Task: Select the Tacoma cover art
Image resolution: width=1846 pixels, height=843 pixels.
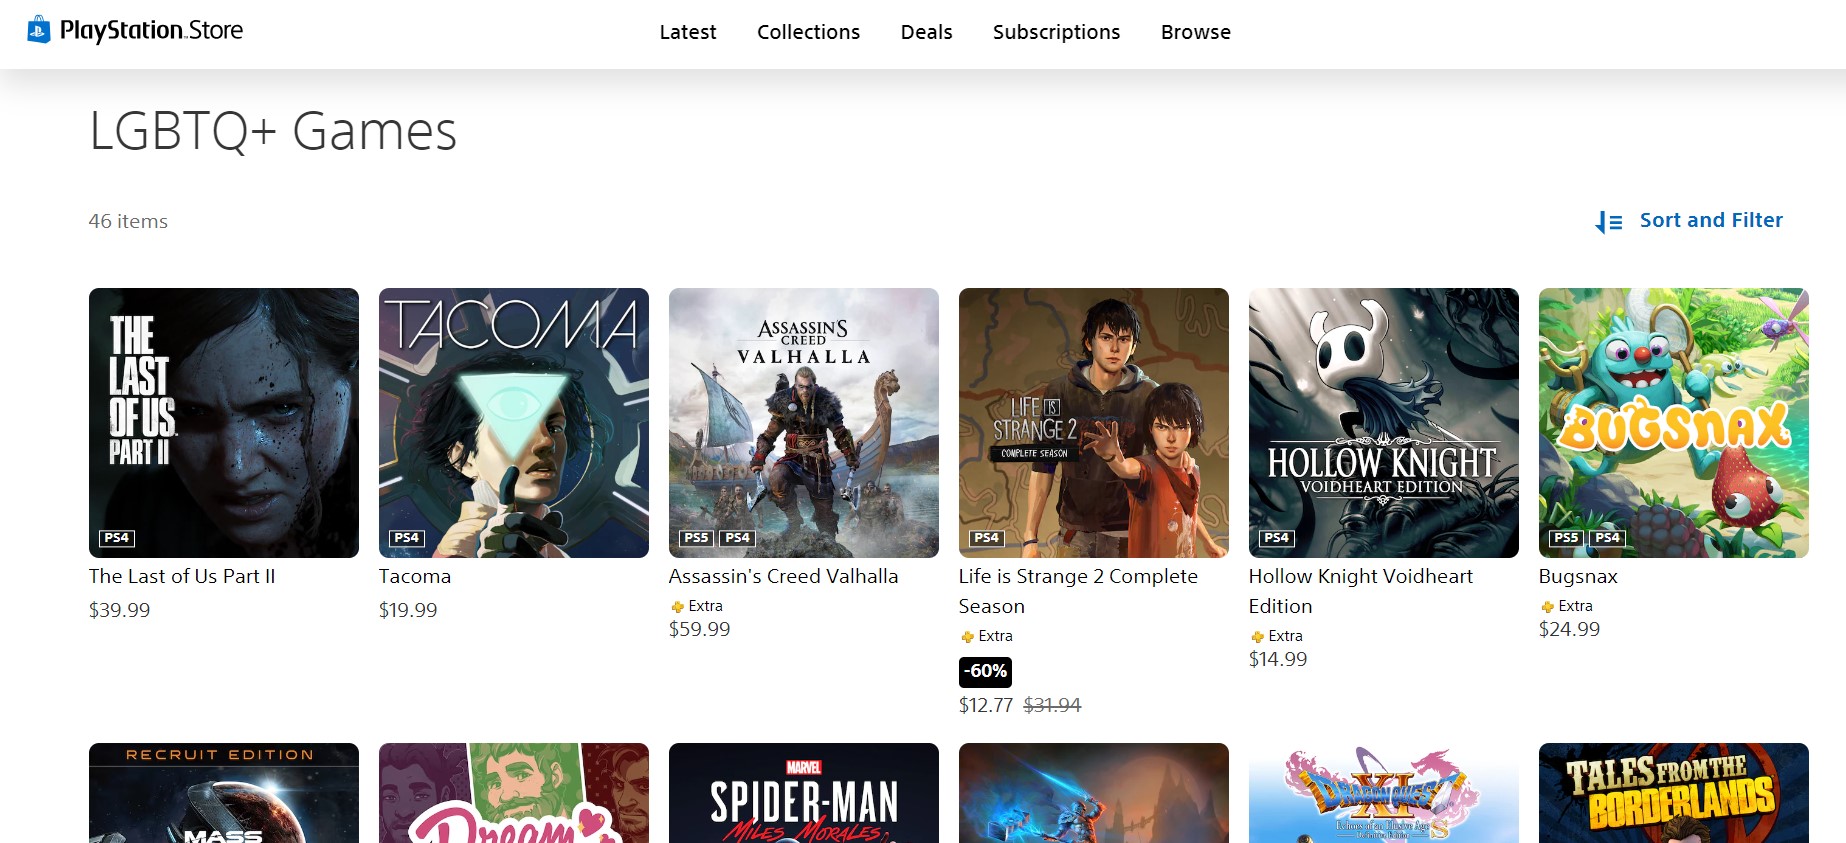Action: (x=514, y=423)
